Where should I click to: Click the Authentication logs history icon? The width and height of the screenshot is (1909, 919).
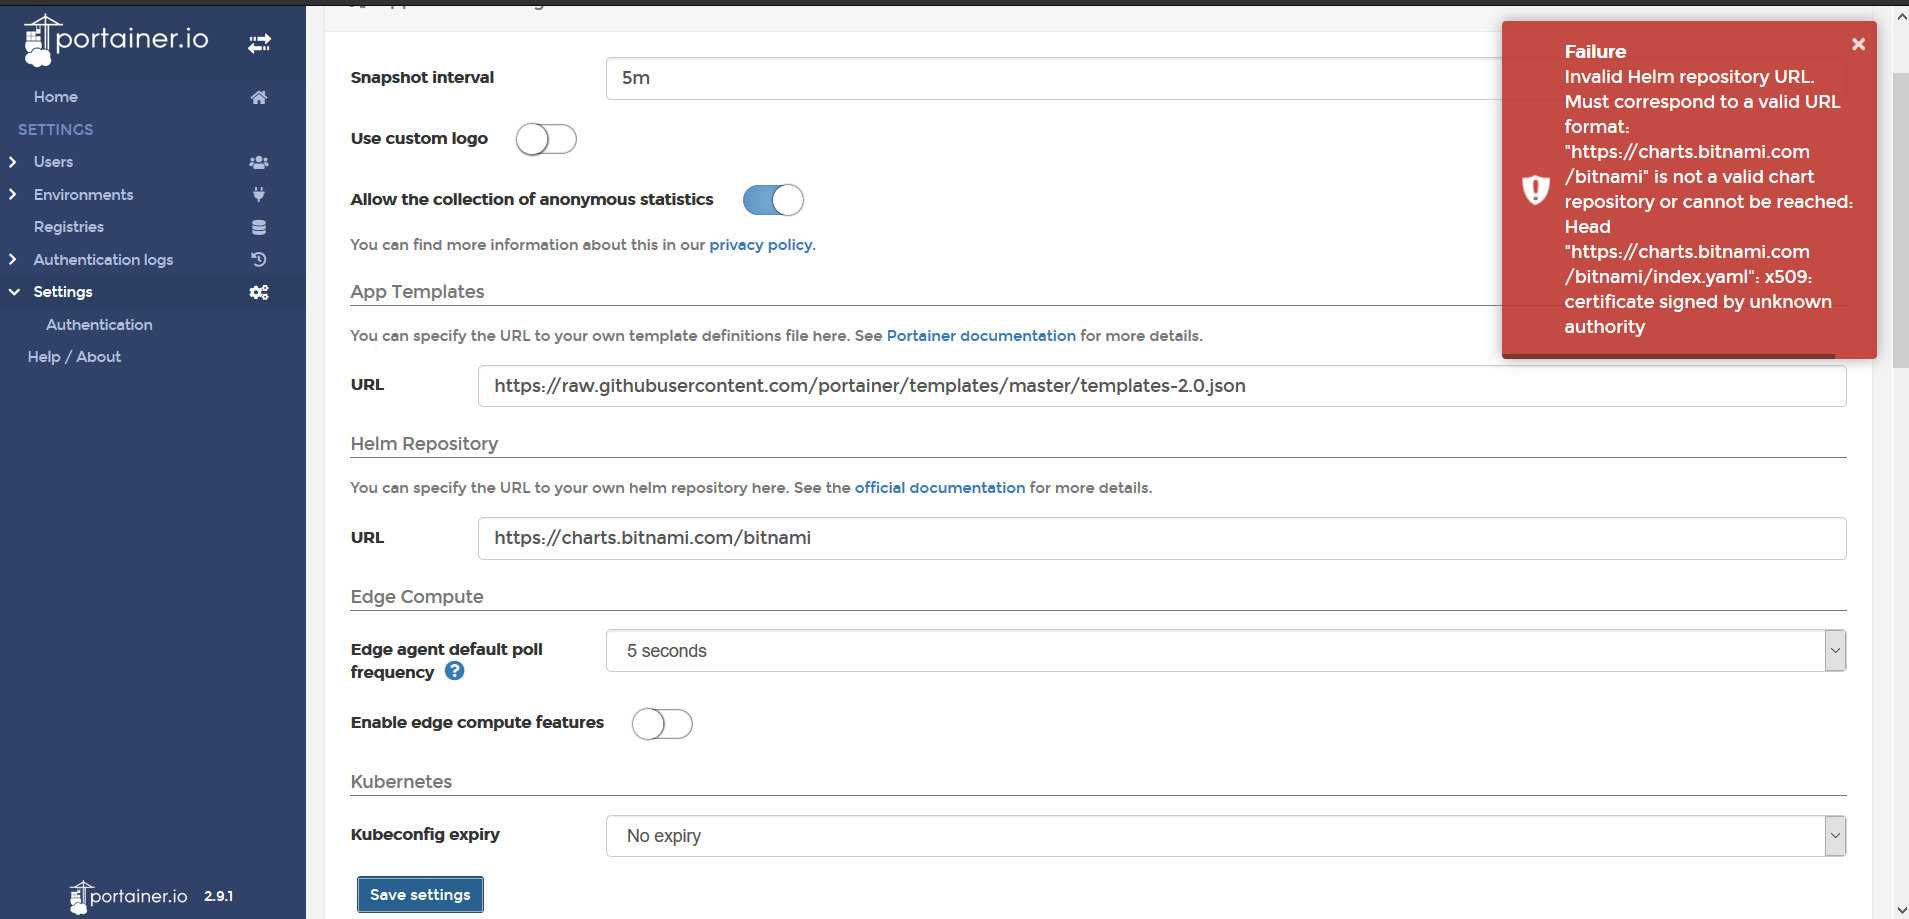point(258,259)
